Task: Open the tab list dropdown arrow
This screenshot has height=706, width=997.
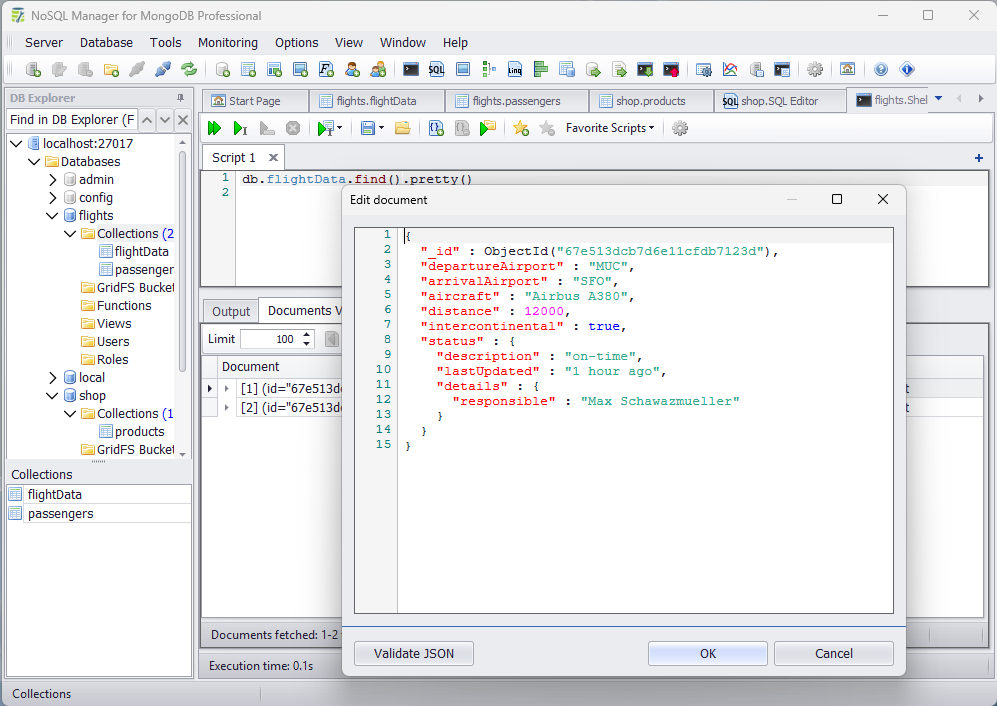Action: (939, 99)
